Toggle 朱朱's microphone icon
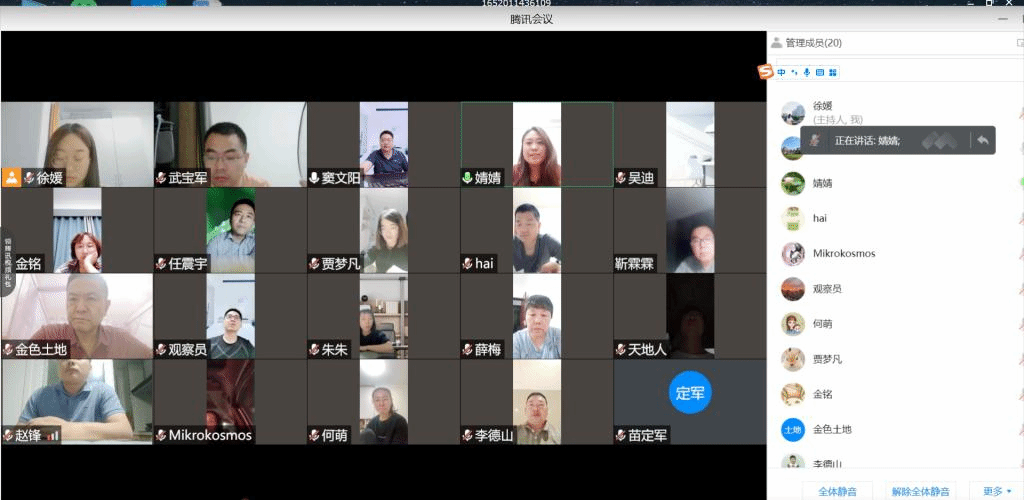This screenshot has width=1024, height=500. [314, 350]
